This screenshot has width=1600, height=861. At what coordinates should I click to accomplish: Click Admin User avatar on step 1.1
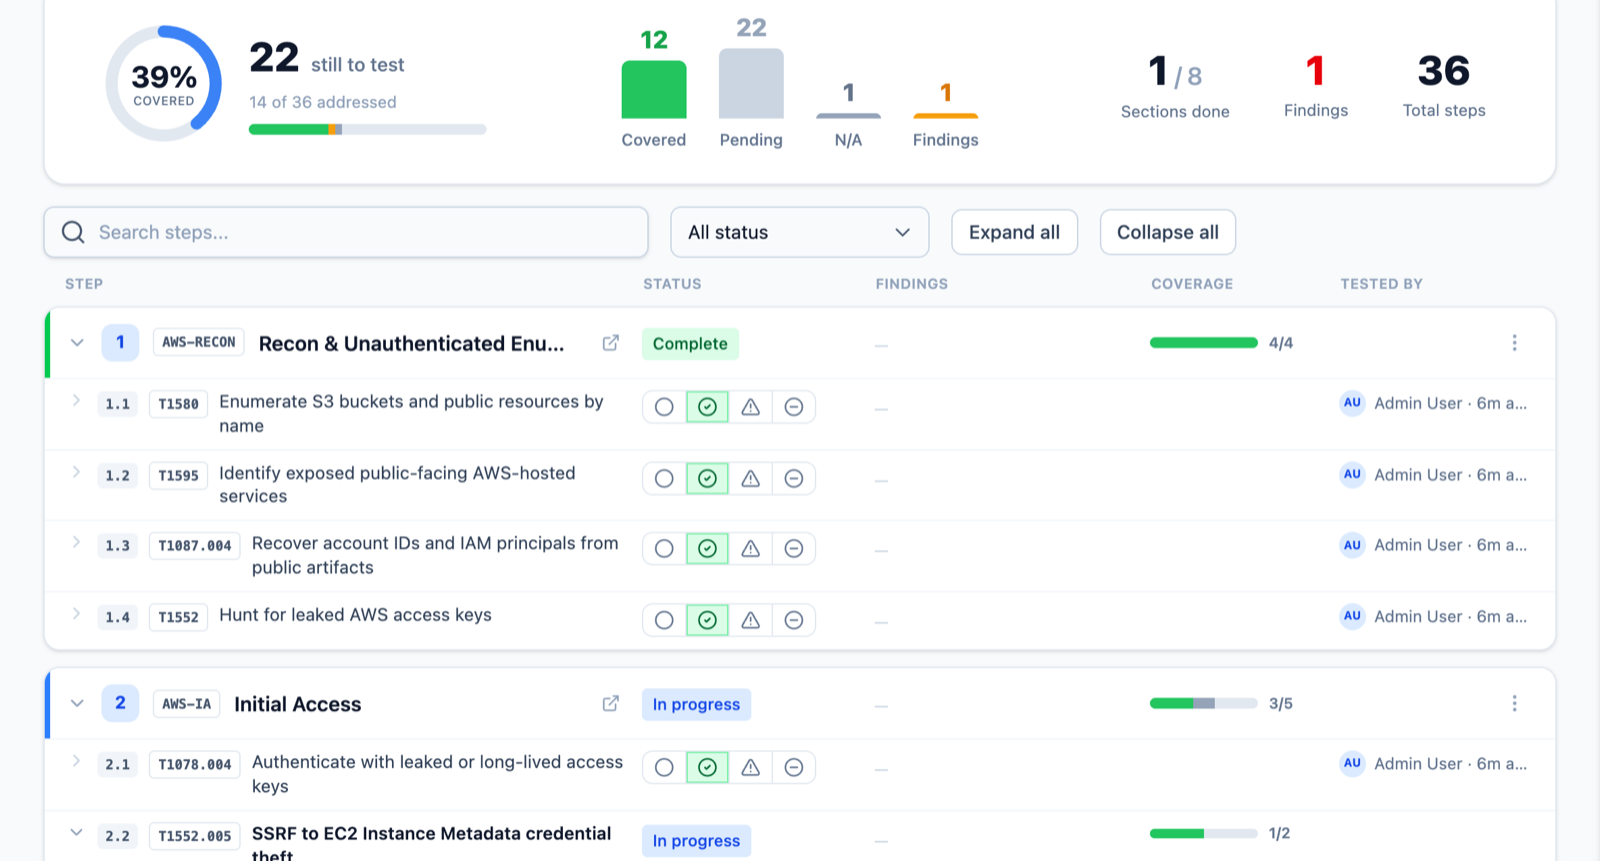(1352, 403)
